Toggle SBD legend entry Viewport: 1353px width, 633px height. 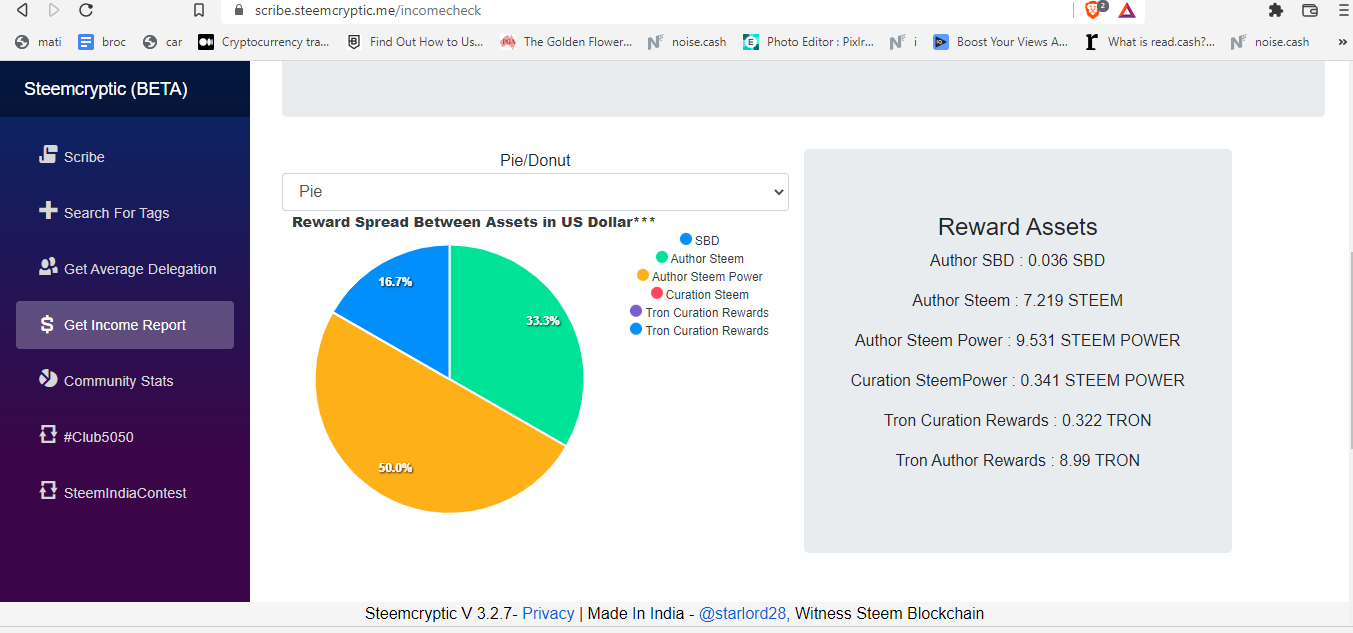[699, 240]
